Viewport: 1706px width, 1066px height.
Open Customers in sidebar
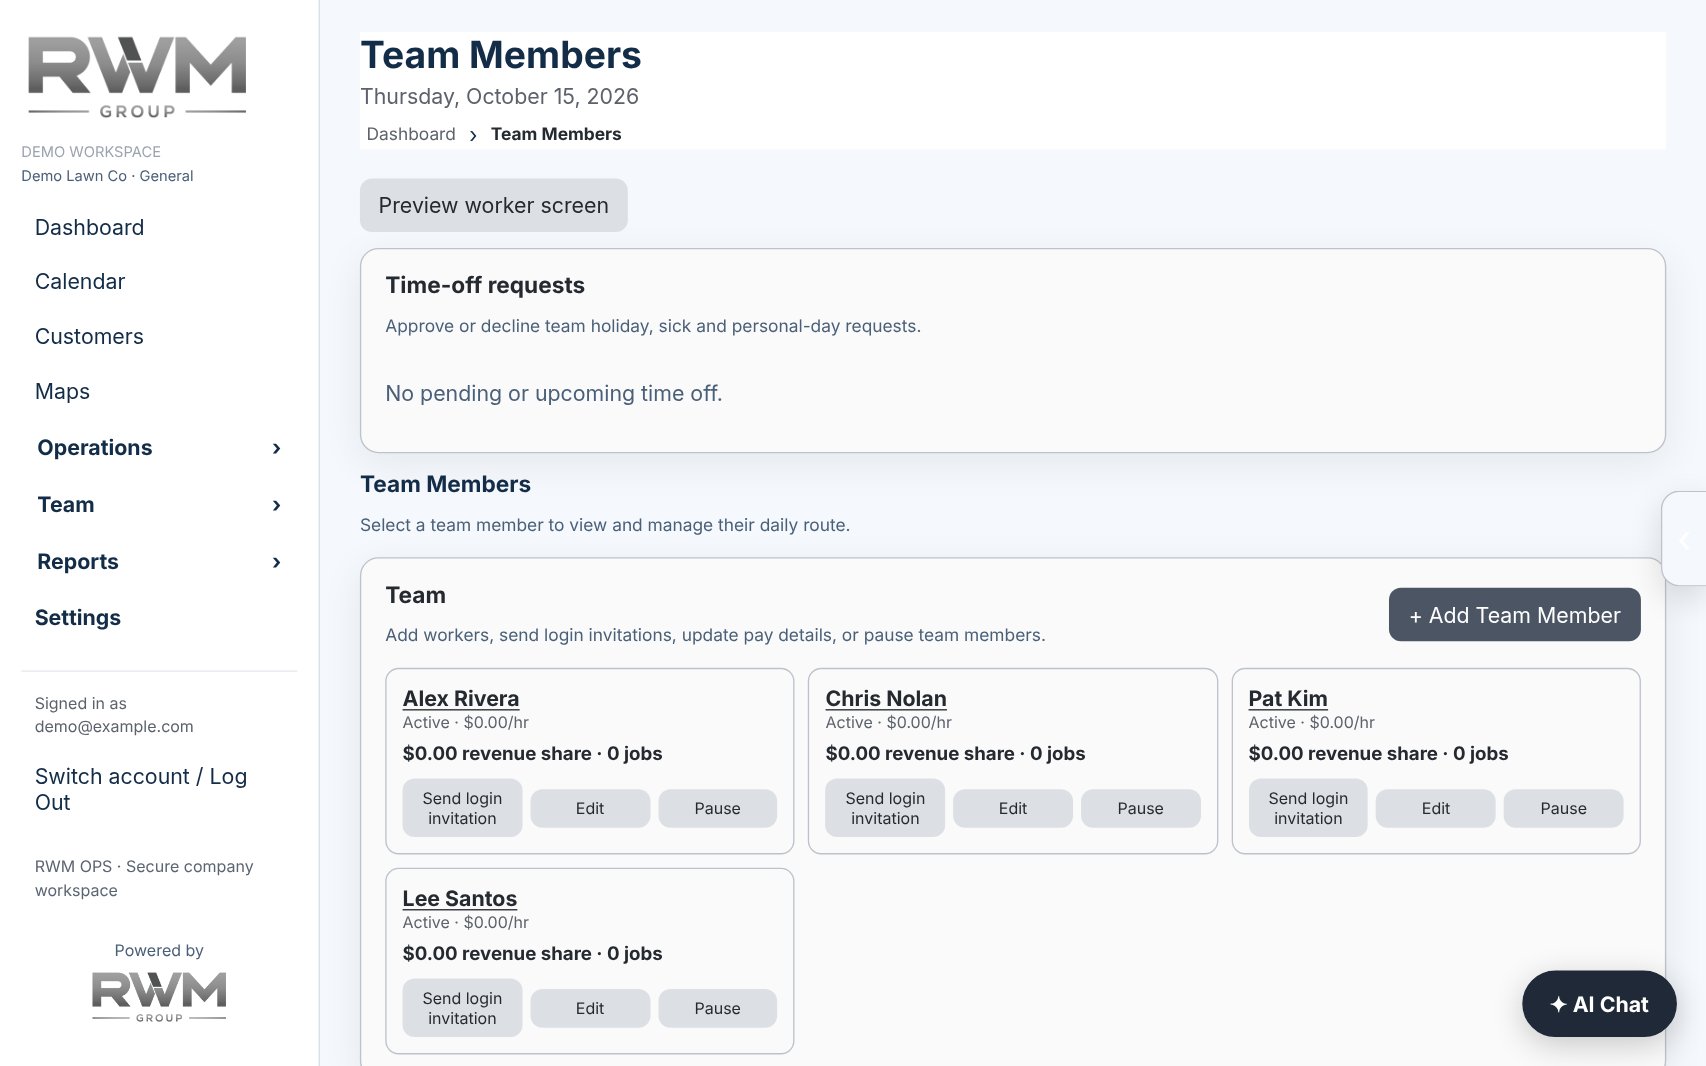click(89, 336)
